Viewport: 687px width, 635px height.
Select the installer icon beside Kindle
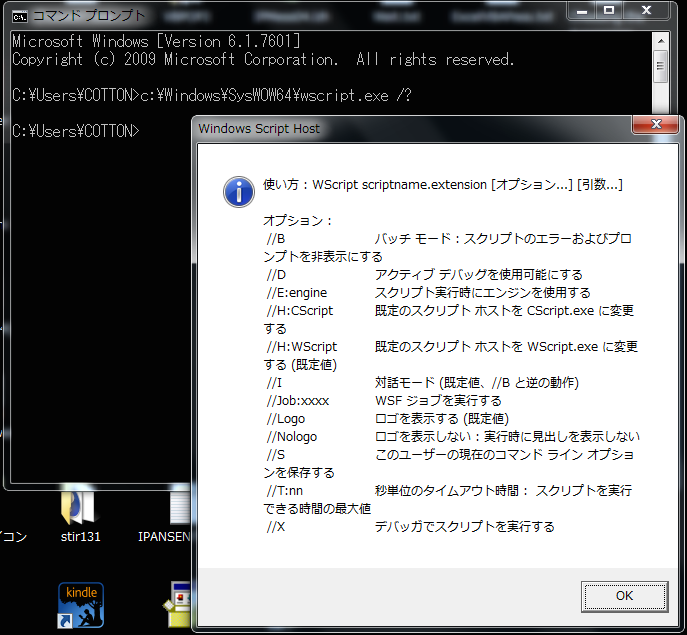(177, 604)
